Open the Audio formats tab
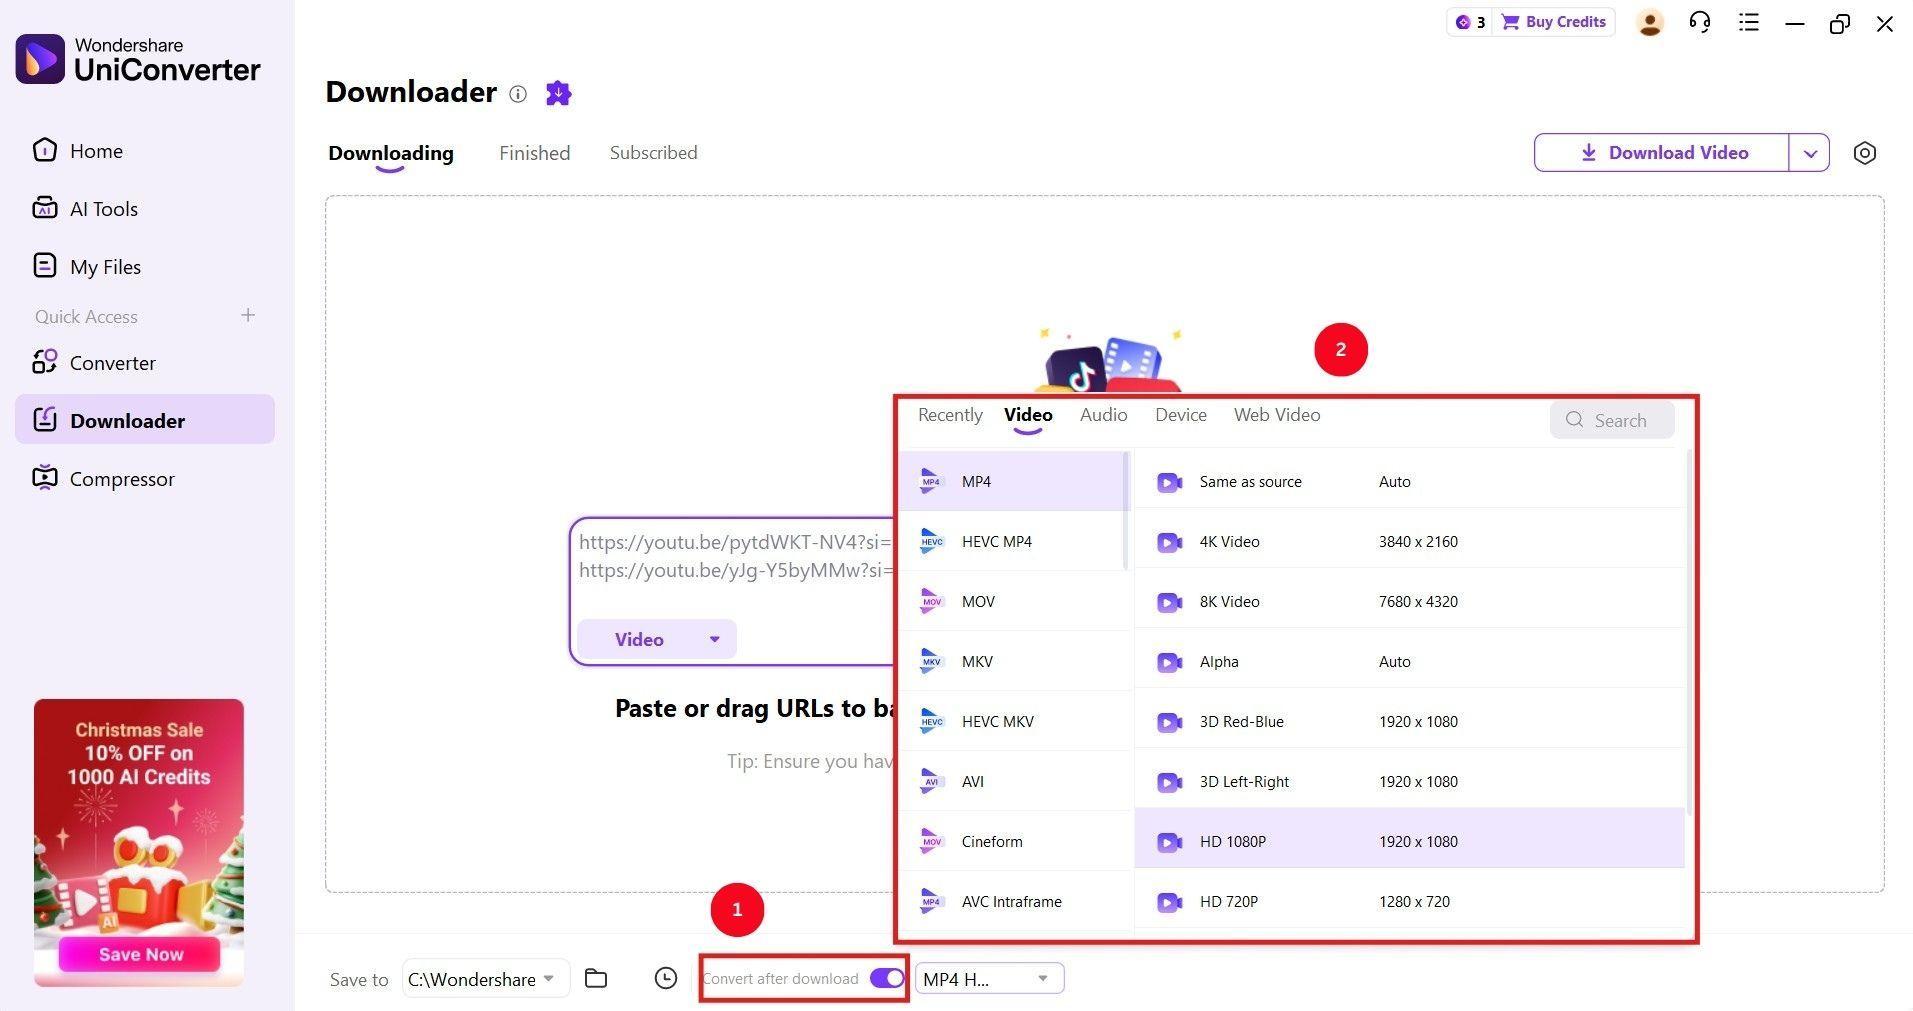The image size is (1913, 1011). 1103,415
